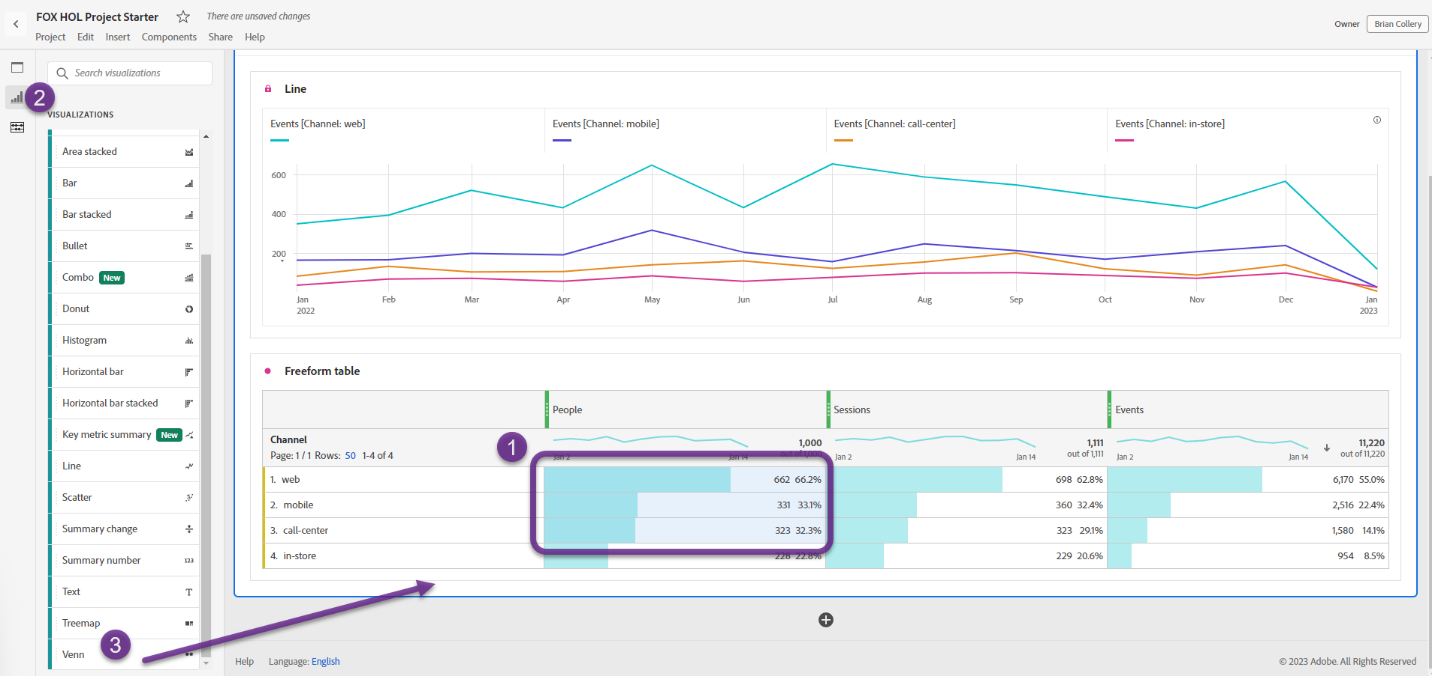Select the Donut visualization
The height and width of the screenshot is (676, 1432).
click(x=124, y=309)
